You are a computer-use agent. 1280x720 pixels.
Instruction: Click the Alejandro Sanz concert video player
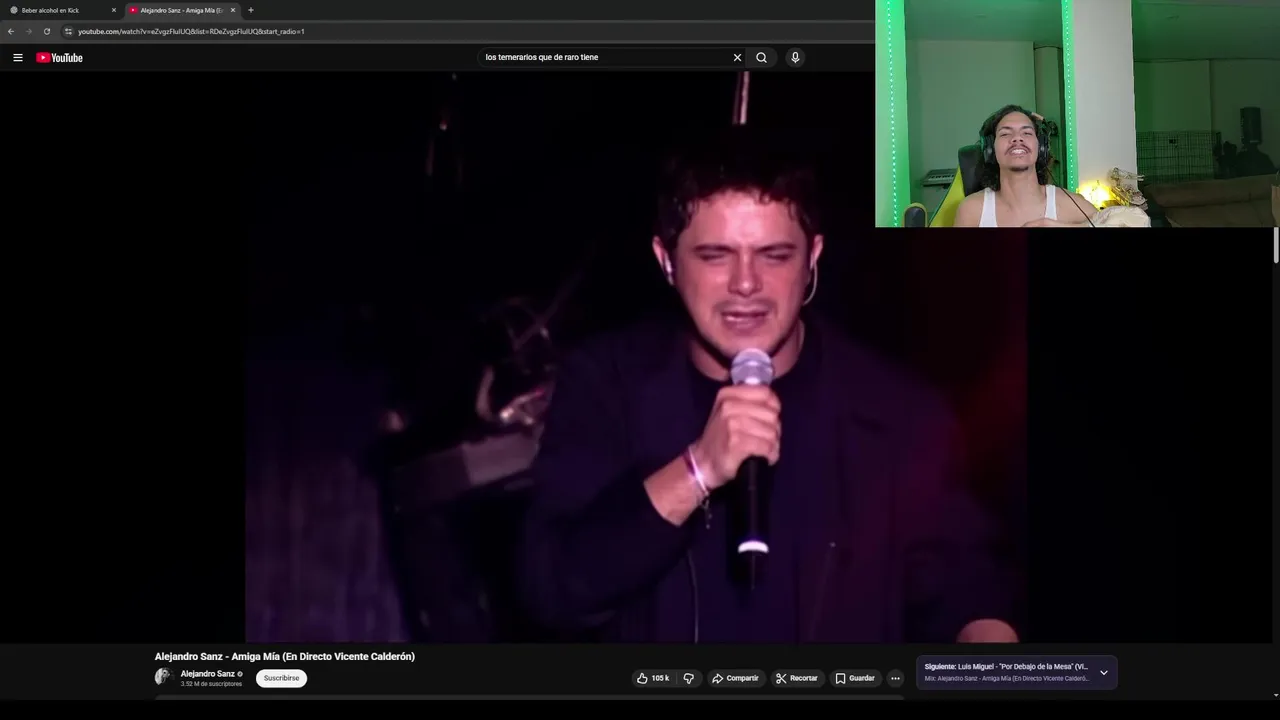(638, 357)
